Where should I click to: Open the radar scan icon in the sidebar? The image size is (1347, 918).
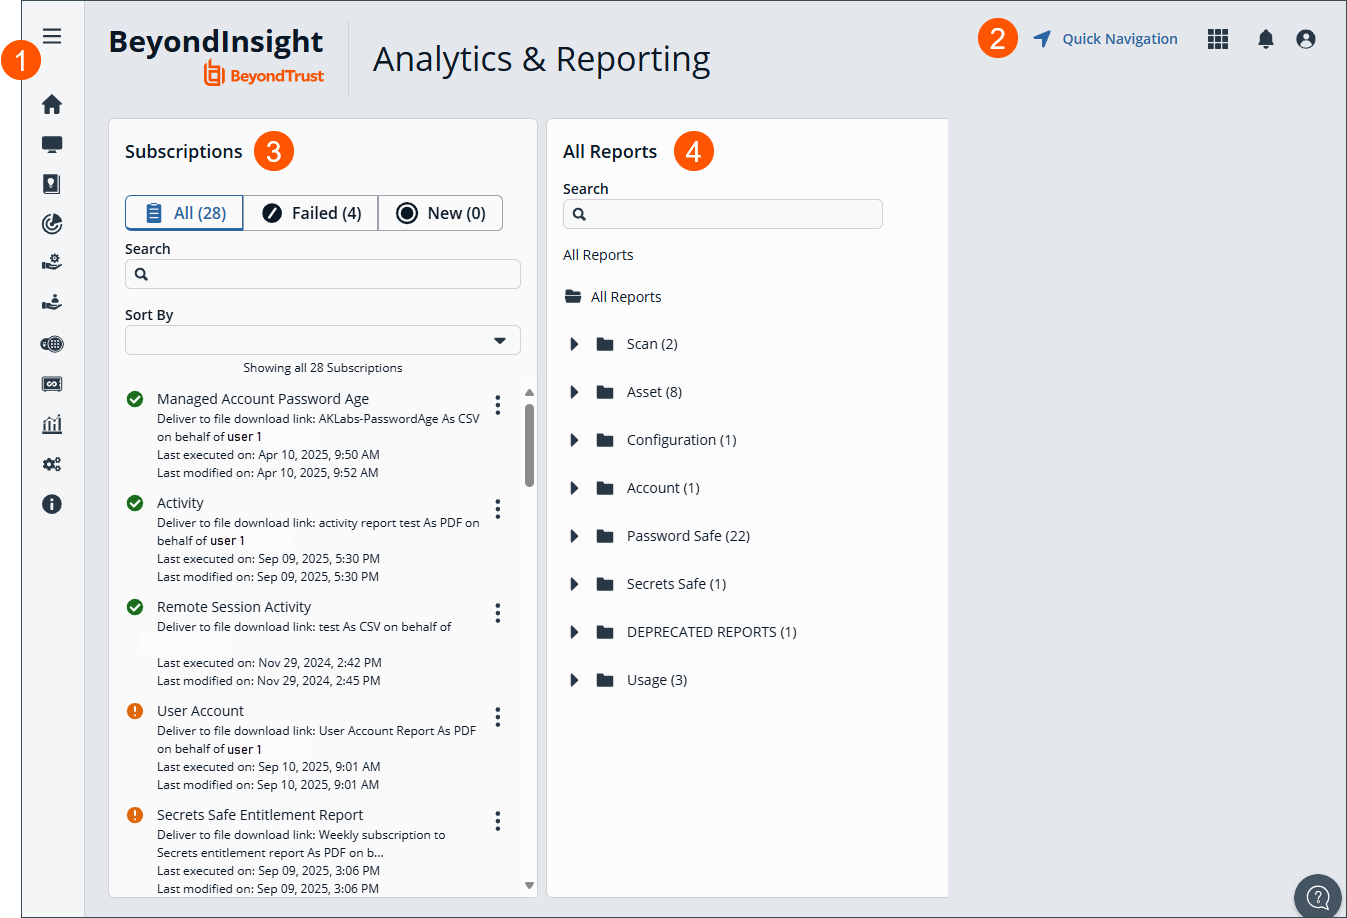52,224
